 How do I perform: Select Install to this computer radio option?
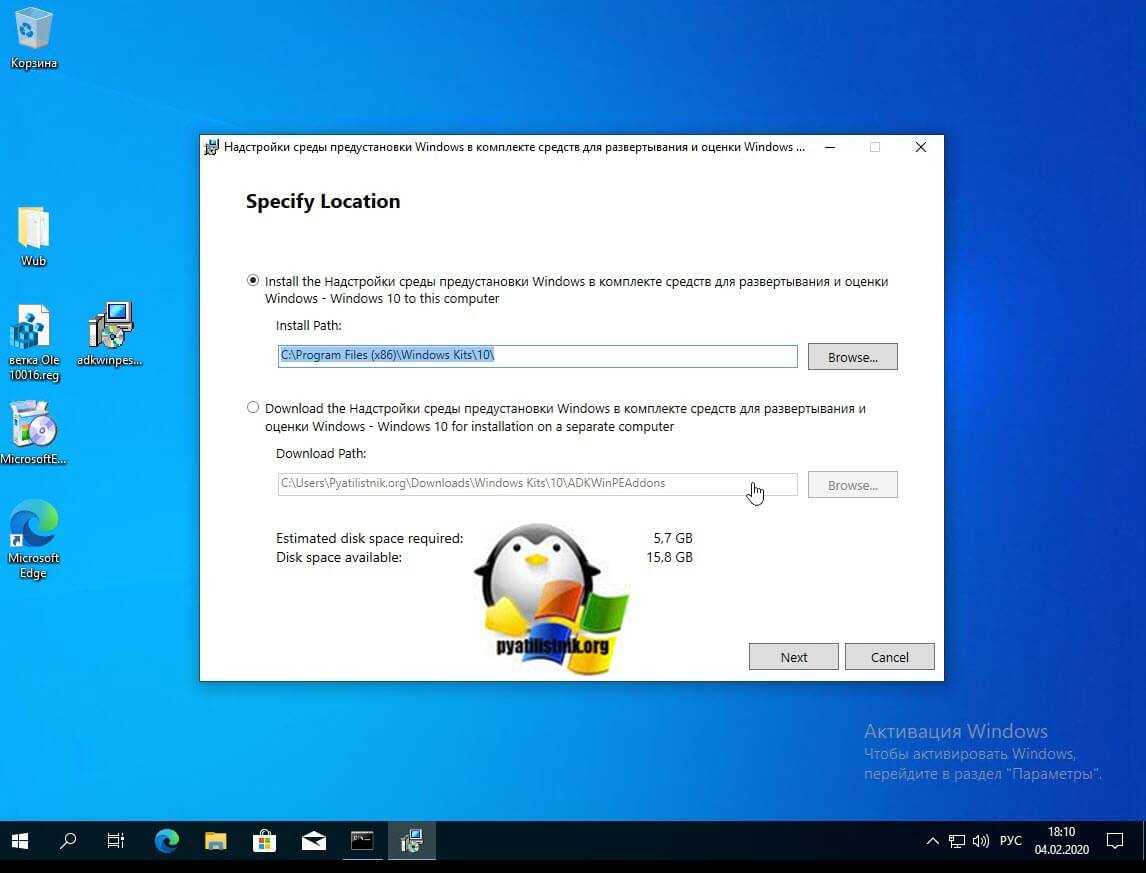(x=253, y=281)
